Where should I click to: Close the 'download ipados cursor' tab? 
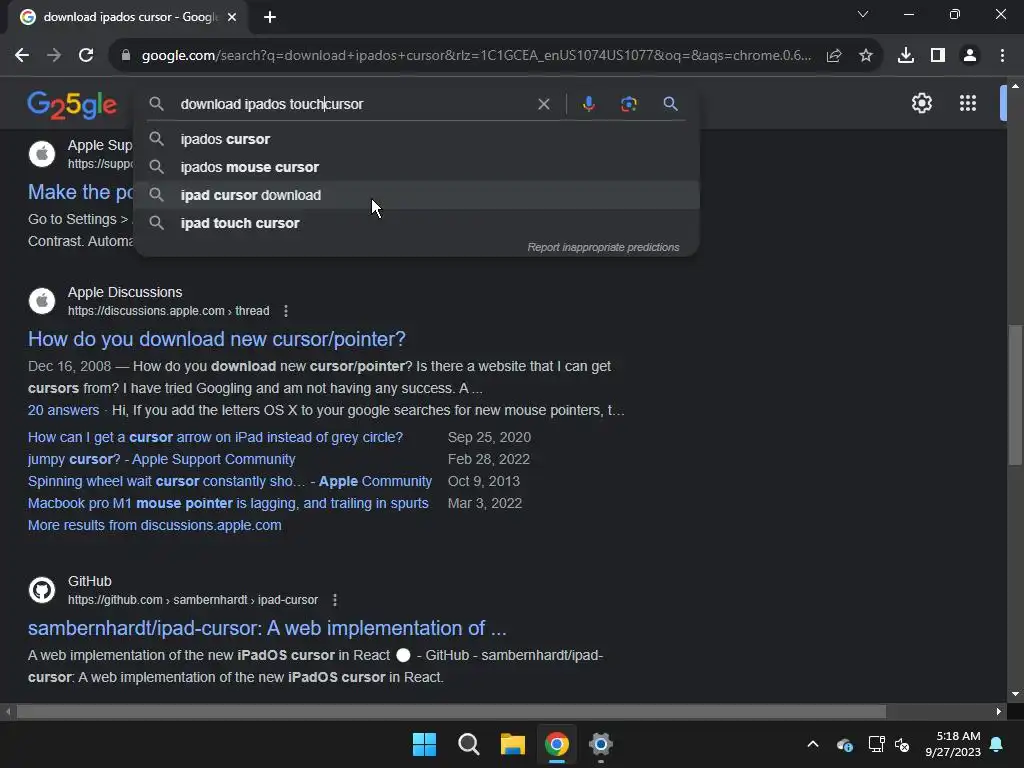point(232,17)
